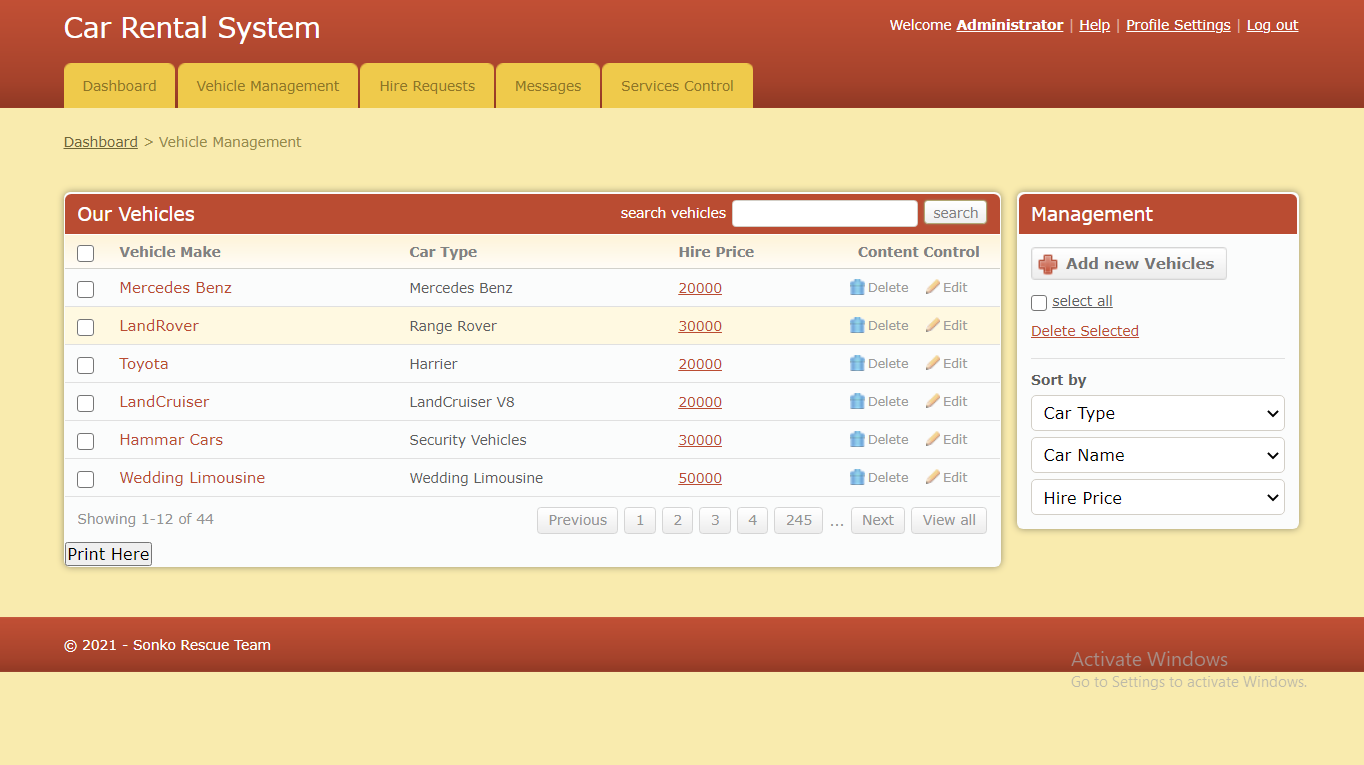Switch to the Hire Requests tab

click(x=426, y=86)
